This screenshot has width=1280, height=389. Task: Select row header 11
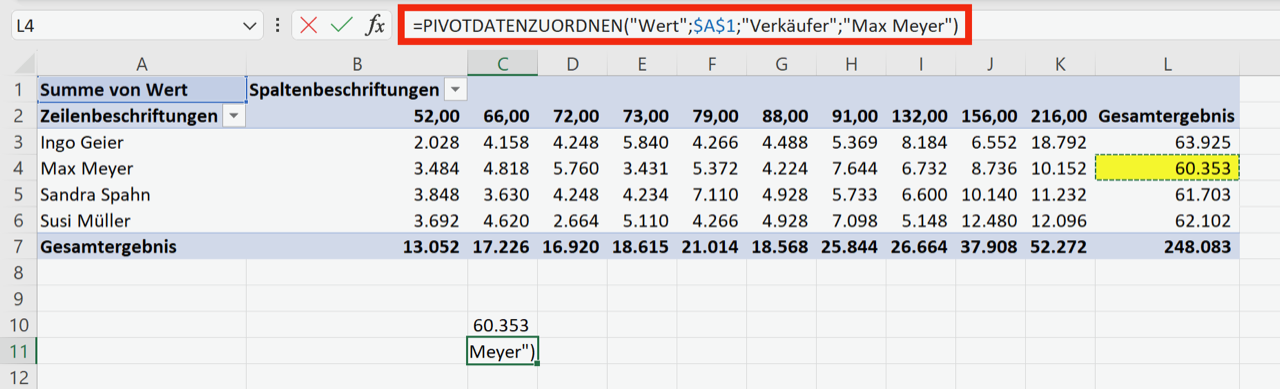pyautogui.click(x=18, y=351)
